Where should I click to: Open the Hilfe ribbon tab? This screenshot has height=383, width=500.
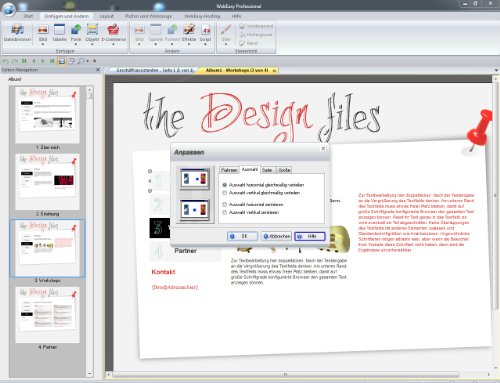(x=236, y=16)
